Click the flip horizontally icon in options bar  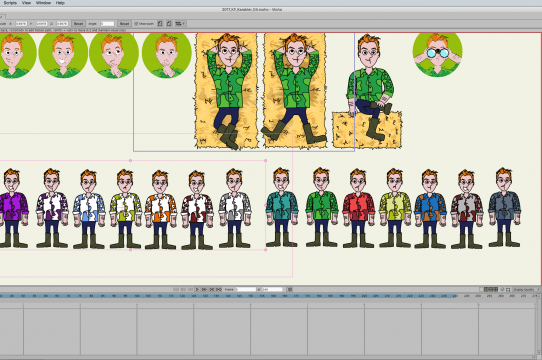(x=160, y=24)
